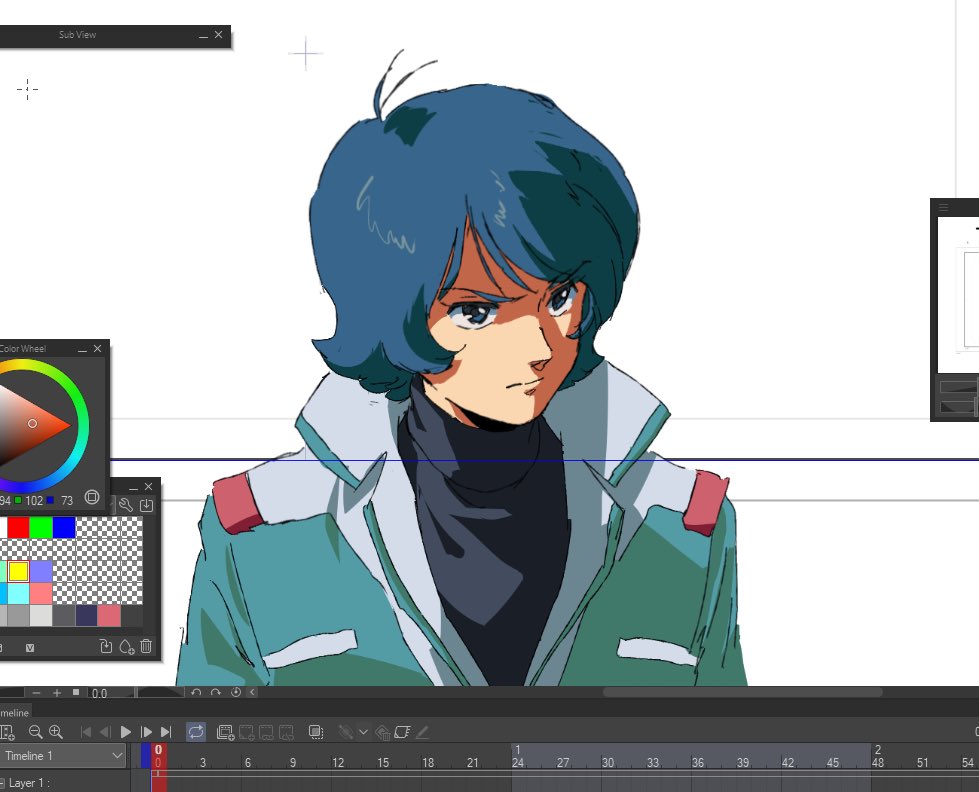Click the canvas zoom in plus button
Screen dimensions: 979x792
(57, 693)
